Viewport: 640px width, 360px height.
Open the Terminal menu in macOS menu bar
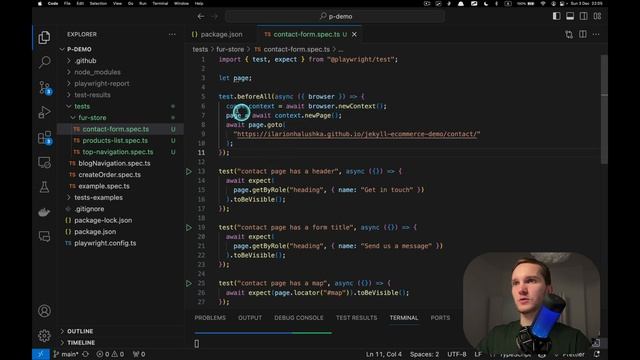coord(160,3)
